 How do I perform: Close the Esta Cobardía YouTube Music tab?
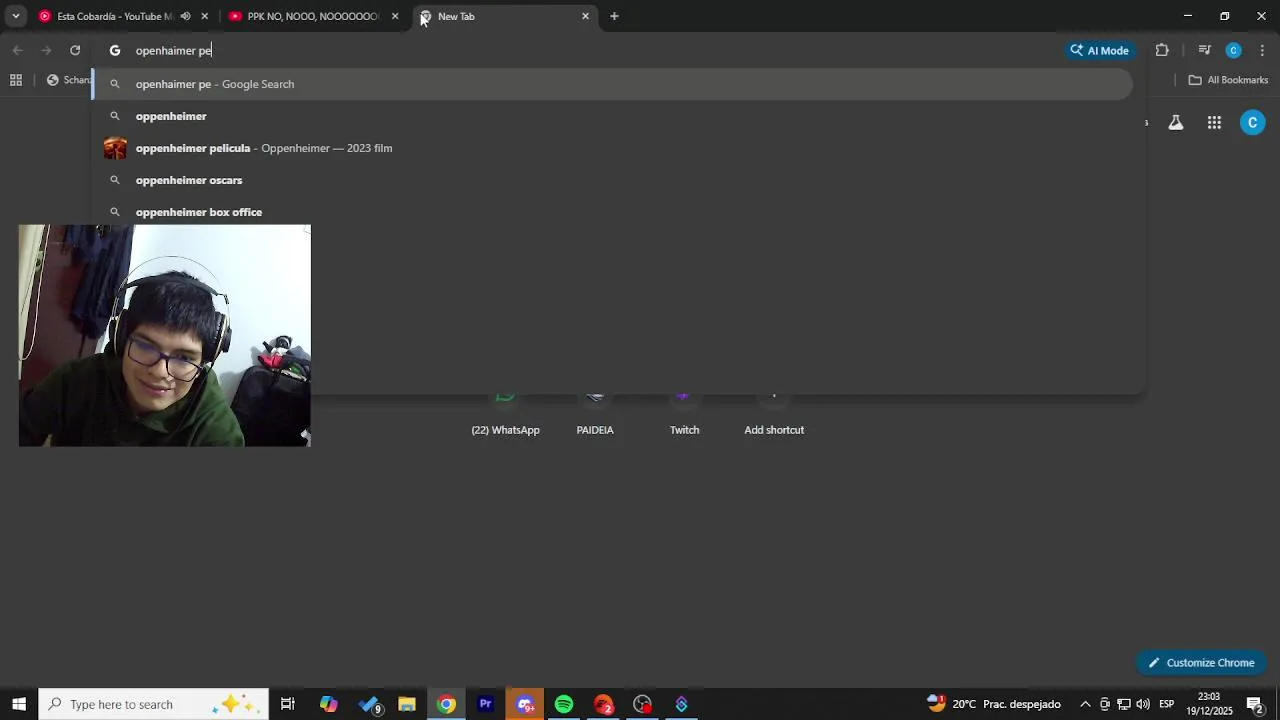[205, 16]
